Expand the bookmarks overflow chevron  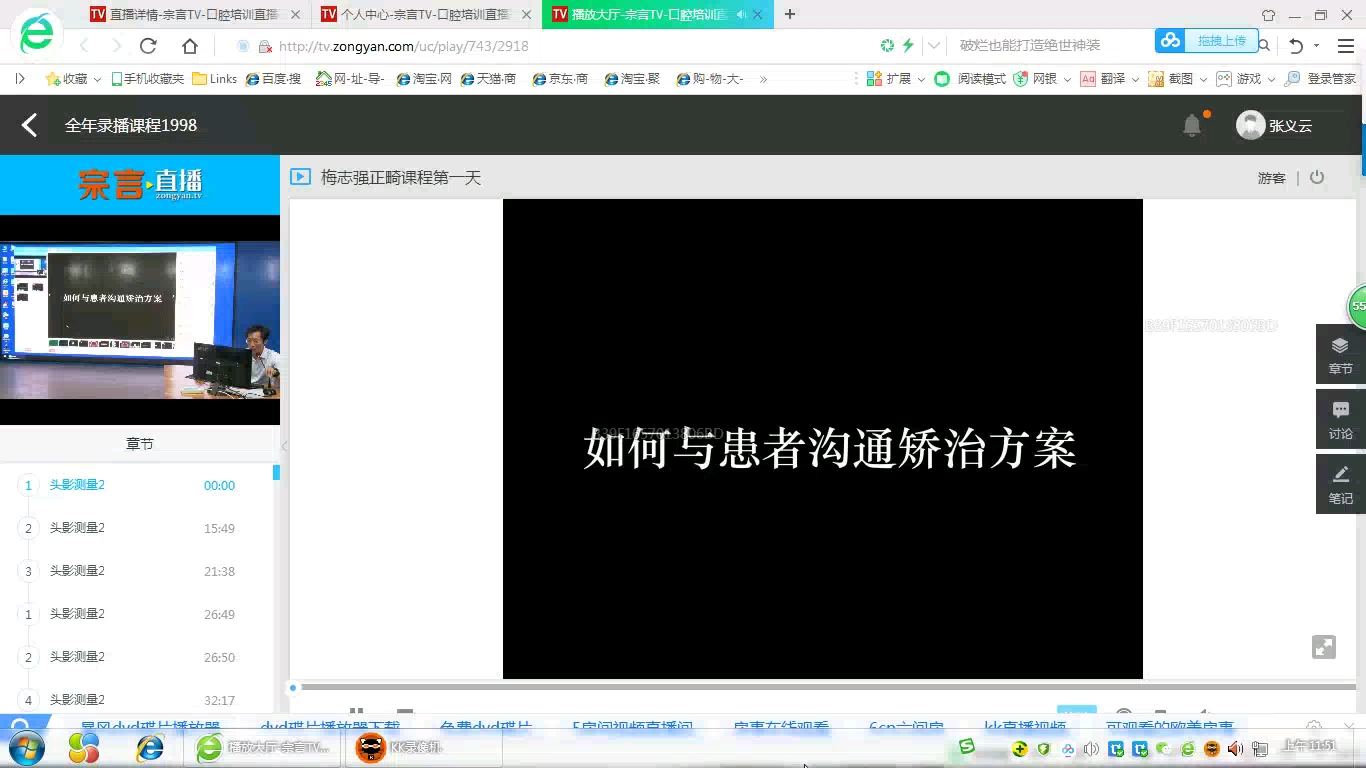tap(763, 78)
